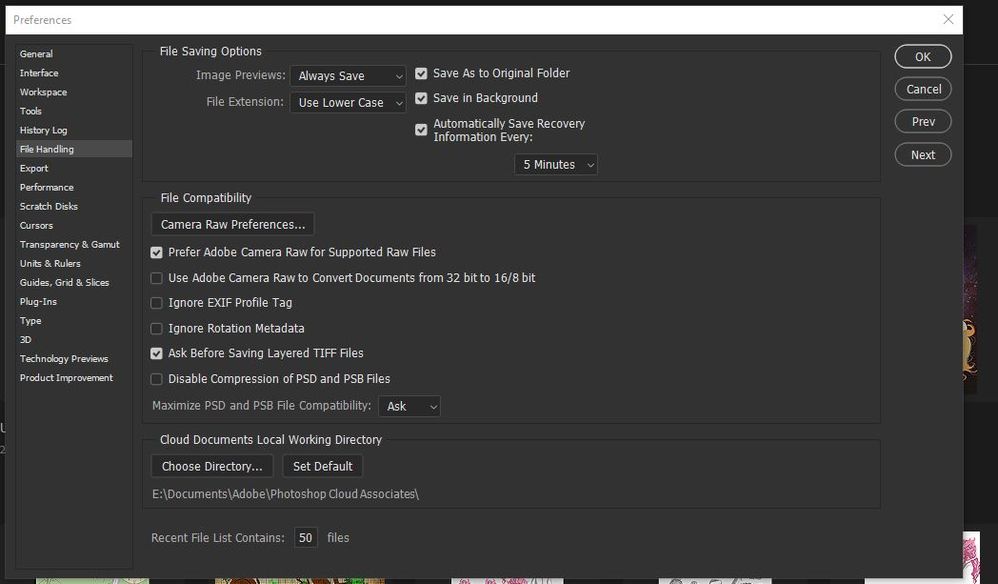
Task: Toggle Ask Before Saving Layered TIFF Files
Action: click(x=156, y=353)
